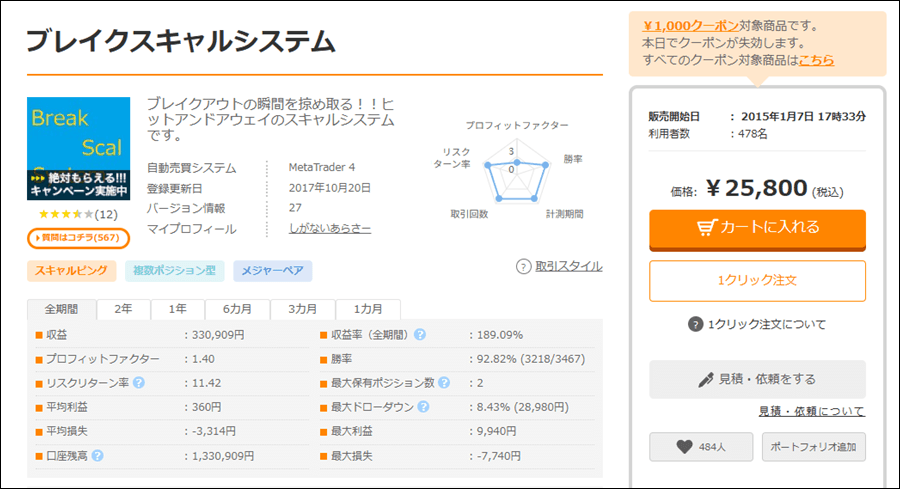This screenshot has width=900, height=489.
Task: Click the 取引スタイル help question icon
Action: [523, 267]
